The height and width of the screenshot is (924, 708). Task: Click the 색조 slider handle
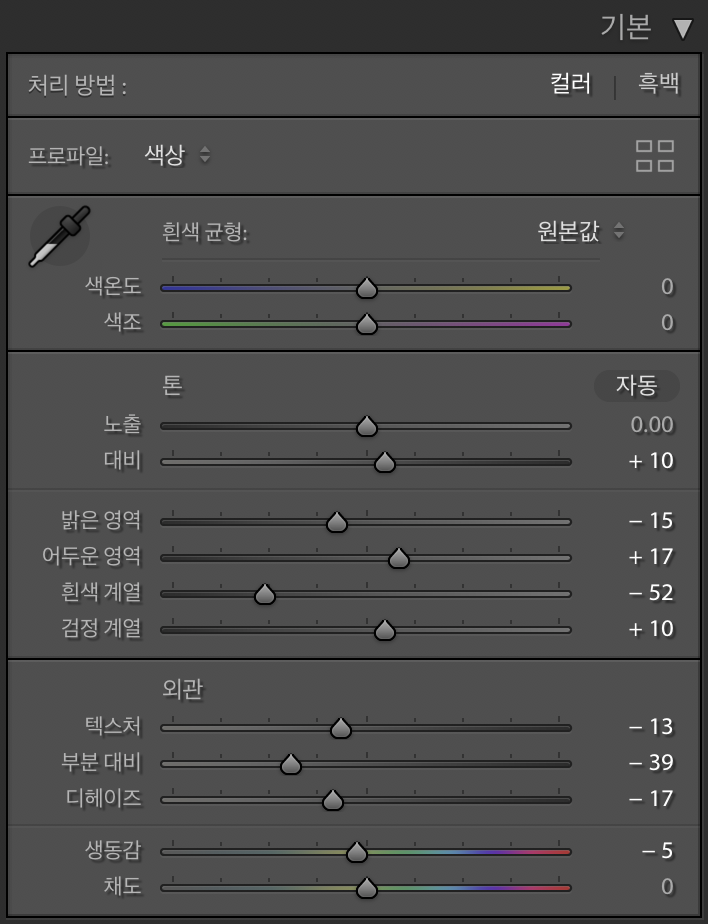[367, 324]
